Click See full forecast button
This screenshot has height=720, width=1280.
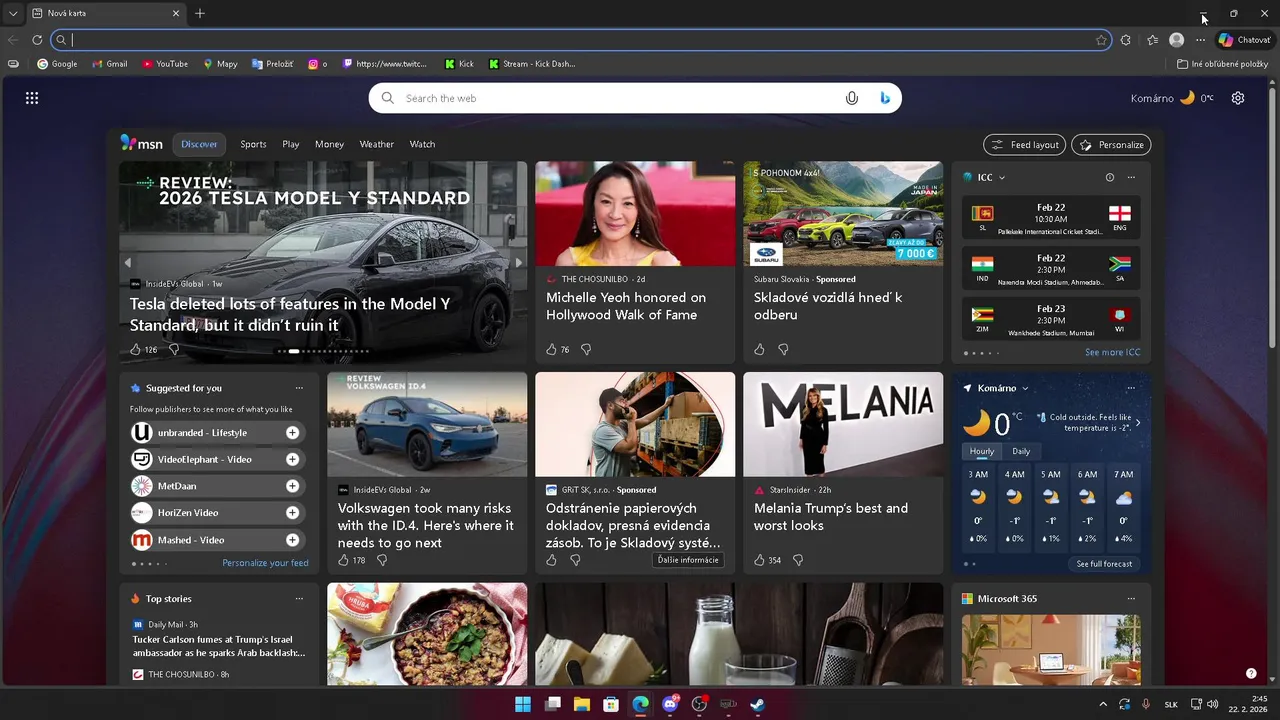point(1104,564)
